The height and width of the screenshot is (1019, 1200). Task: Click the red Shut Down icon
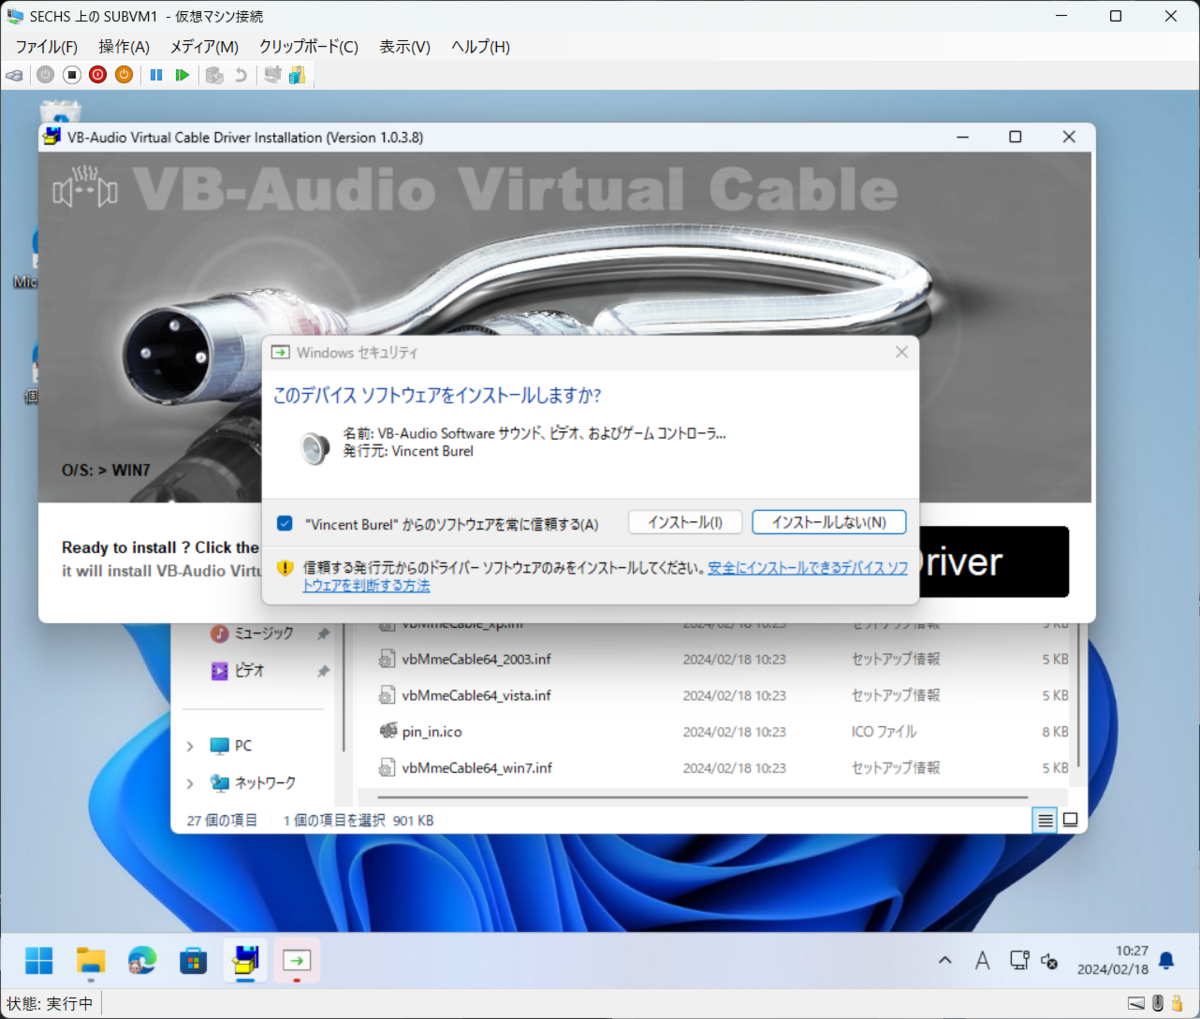pos(98,75)
